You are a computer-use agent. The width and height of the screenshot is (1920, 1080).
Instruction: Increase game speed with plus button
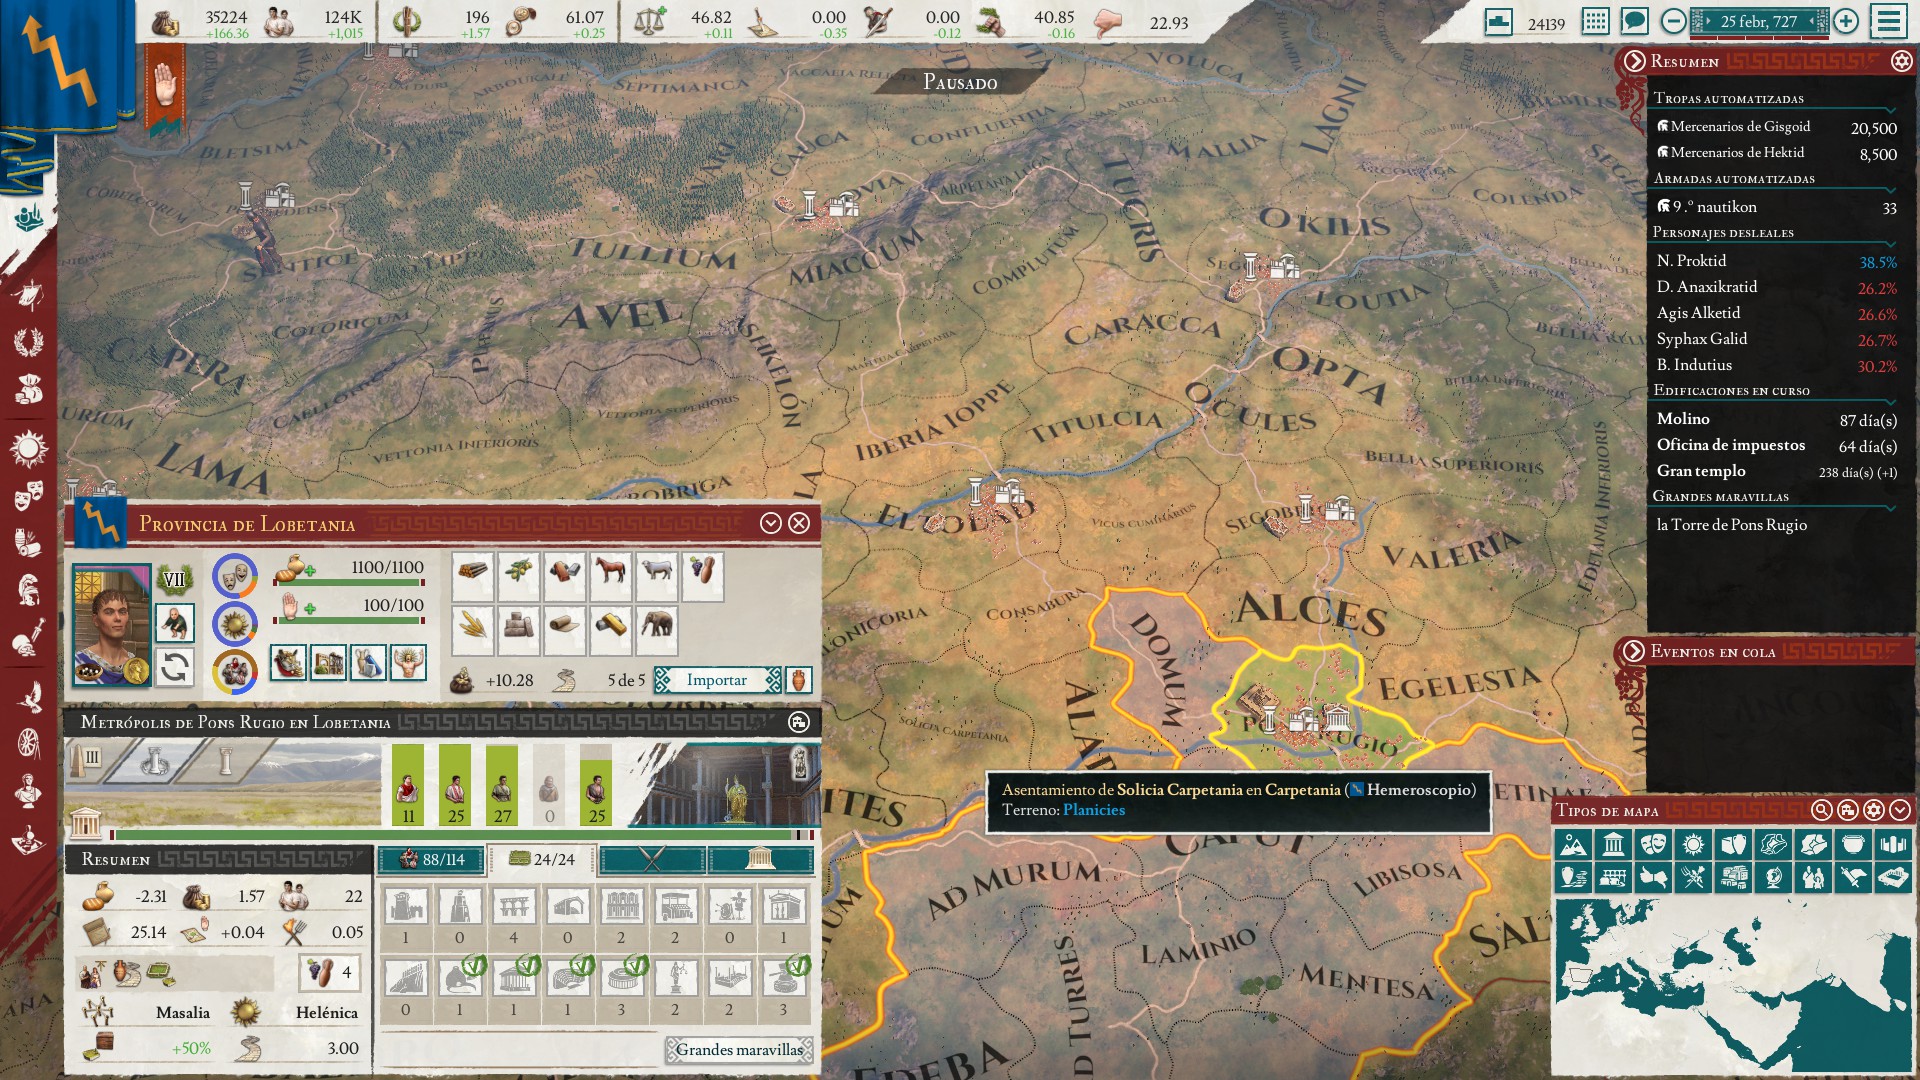point(1846,21)
